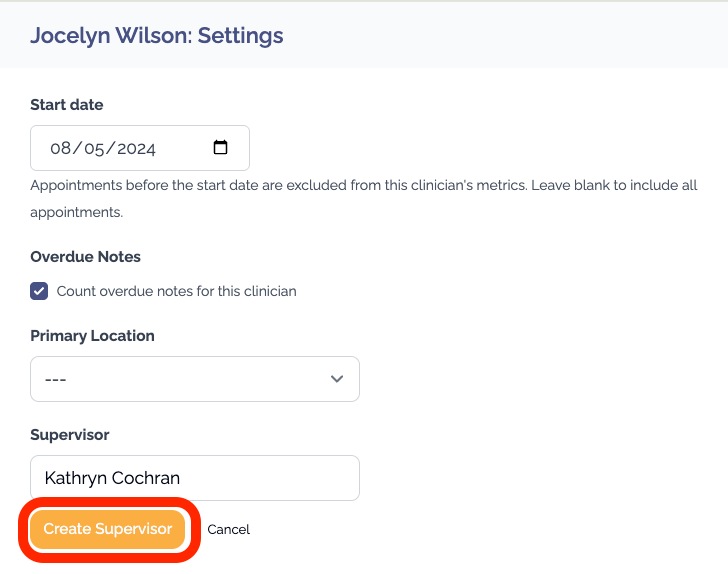Click the --- placeholder text in Primary Location
The width and height of the screenshot is (728, 574).
56,380
